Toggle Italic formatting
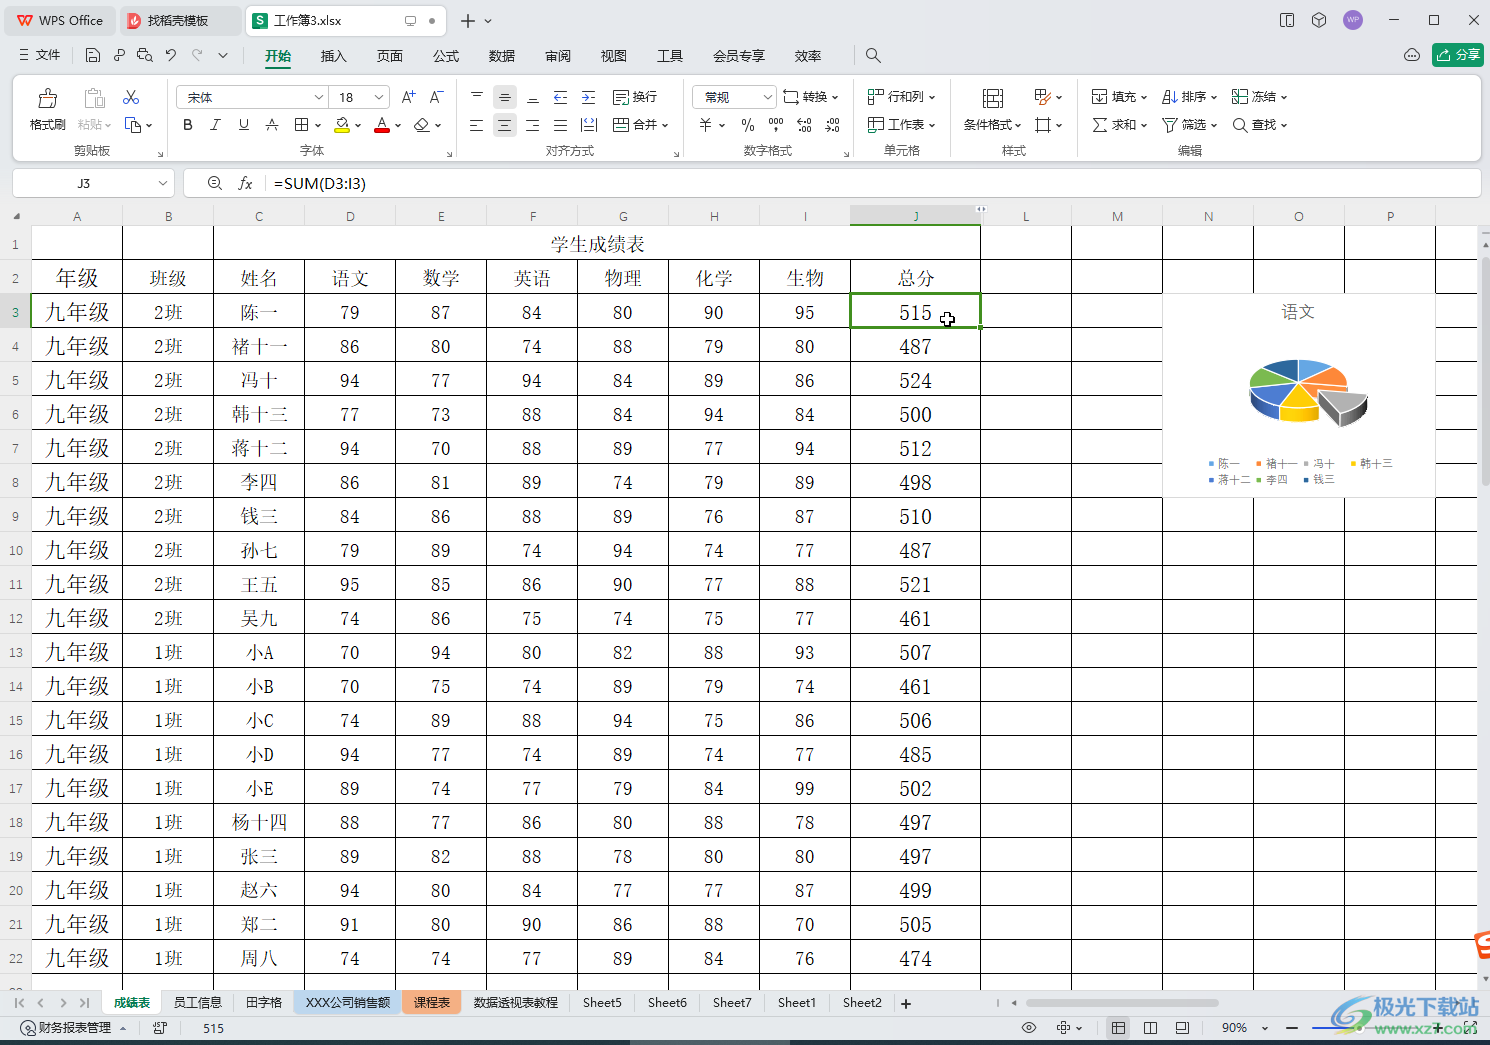Viewport: 1490px width, 1045px height. (216, 125)
